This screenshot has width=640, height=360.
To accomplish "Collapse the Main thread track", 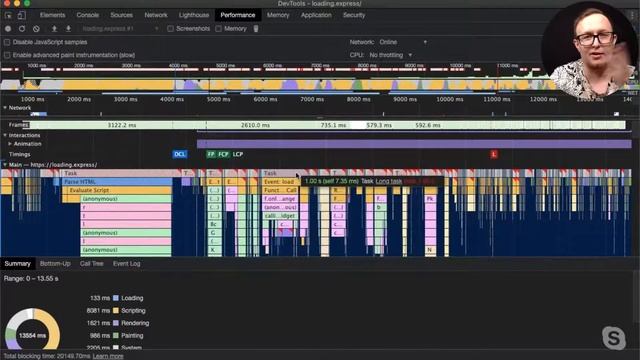I will (x=5, y=165).
